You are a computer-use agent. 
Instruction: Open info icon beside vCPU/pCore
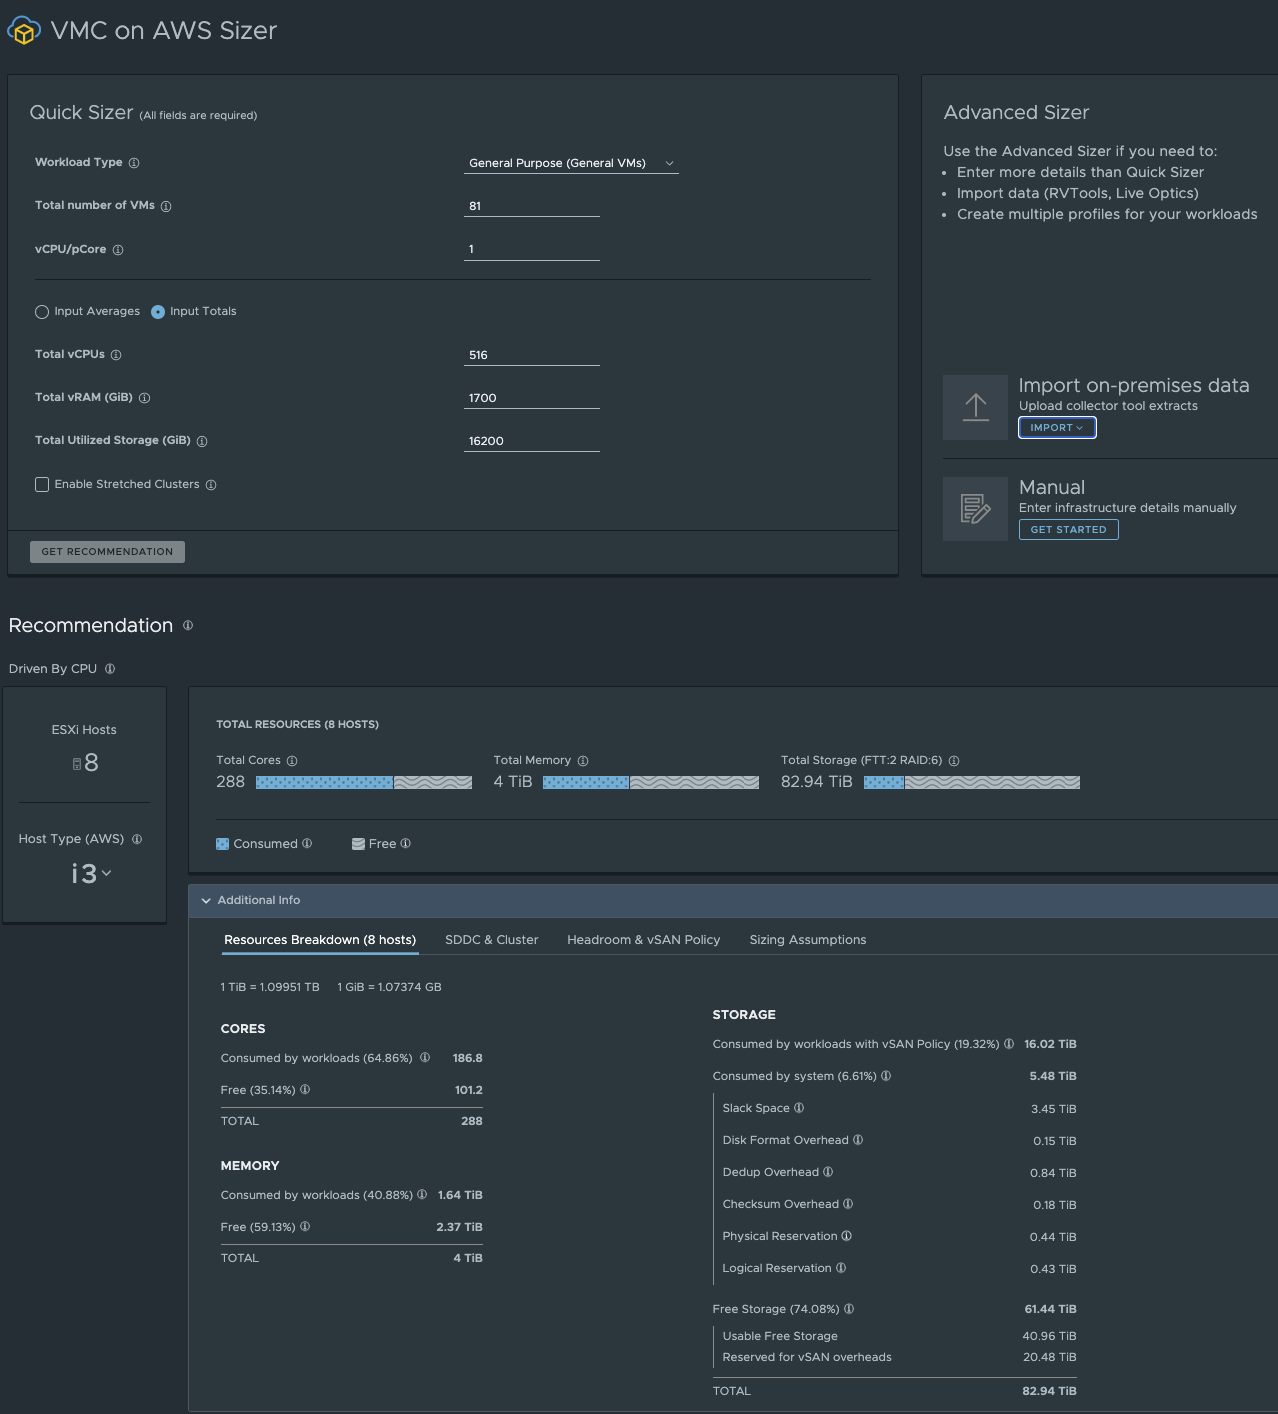118,250
